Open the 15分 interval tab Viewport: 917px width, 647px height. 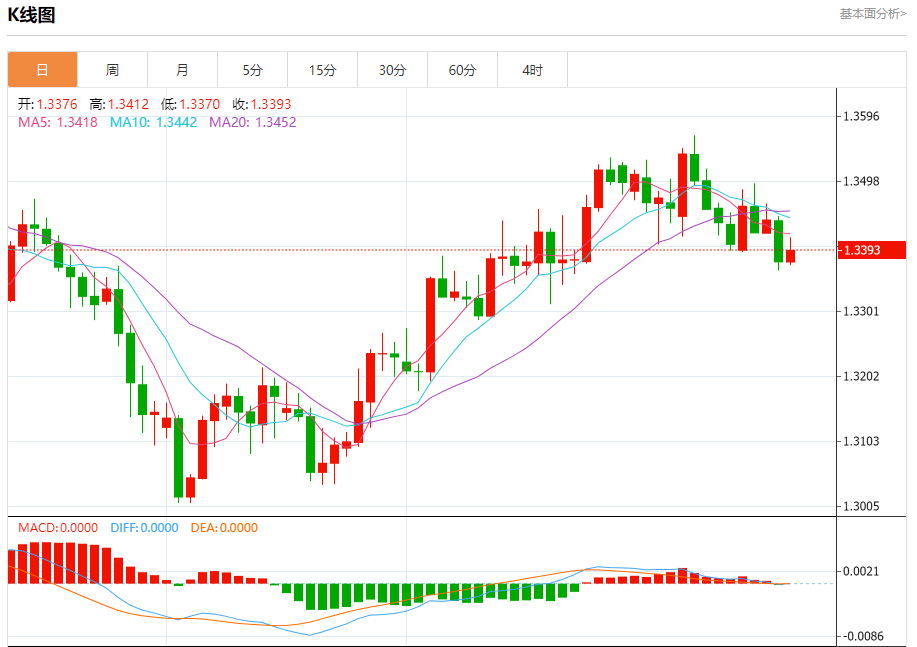coord(322,70)
